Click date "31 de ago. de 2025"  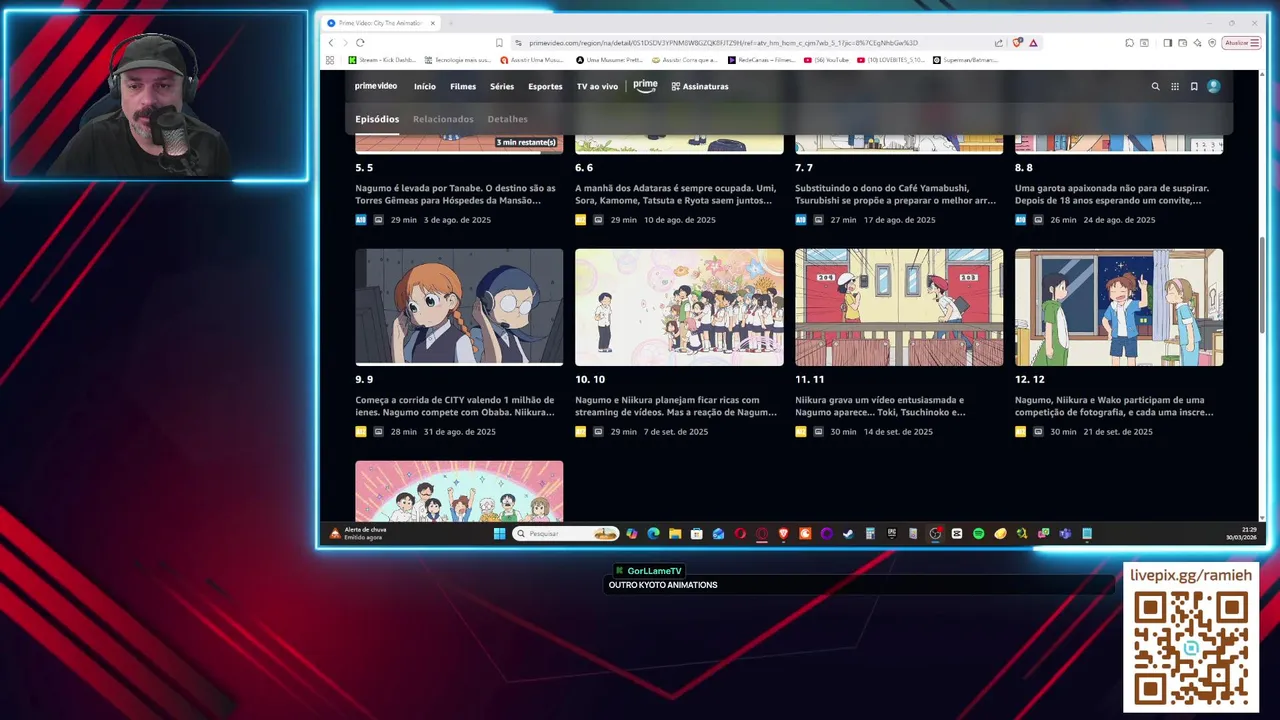(460, 432)
